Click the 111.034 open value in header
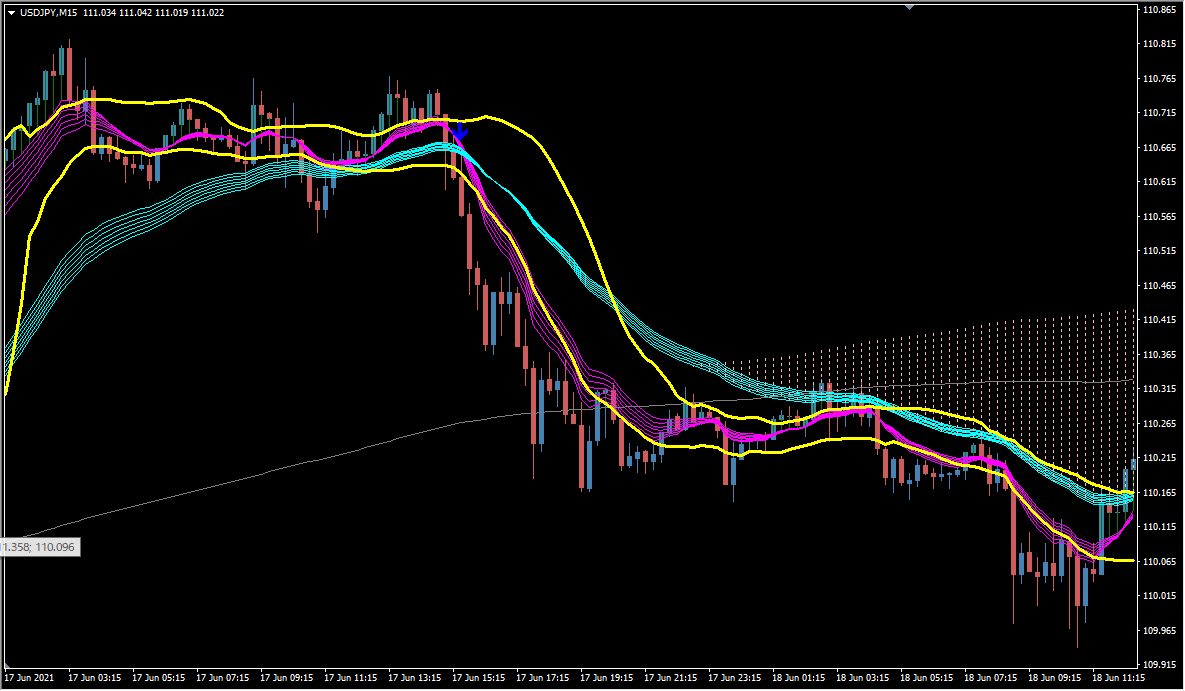The width and height of the screenshot is (1185, 691). 99,13
